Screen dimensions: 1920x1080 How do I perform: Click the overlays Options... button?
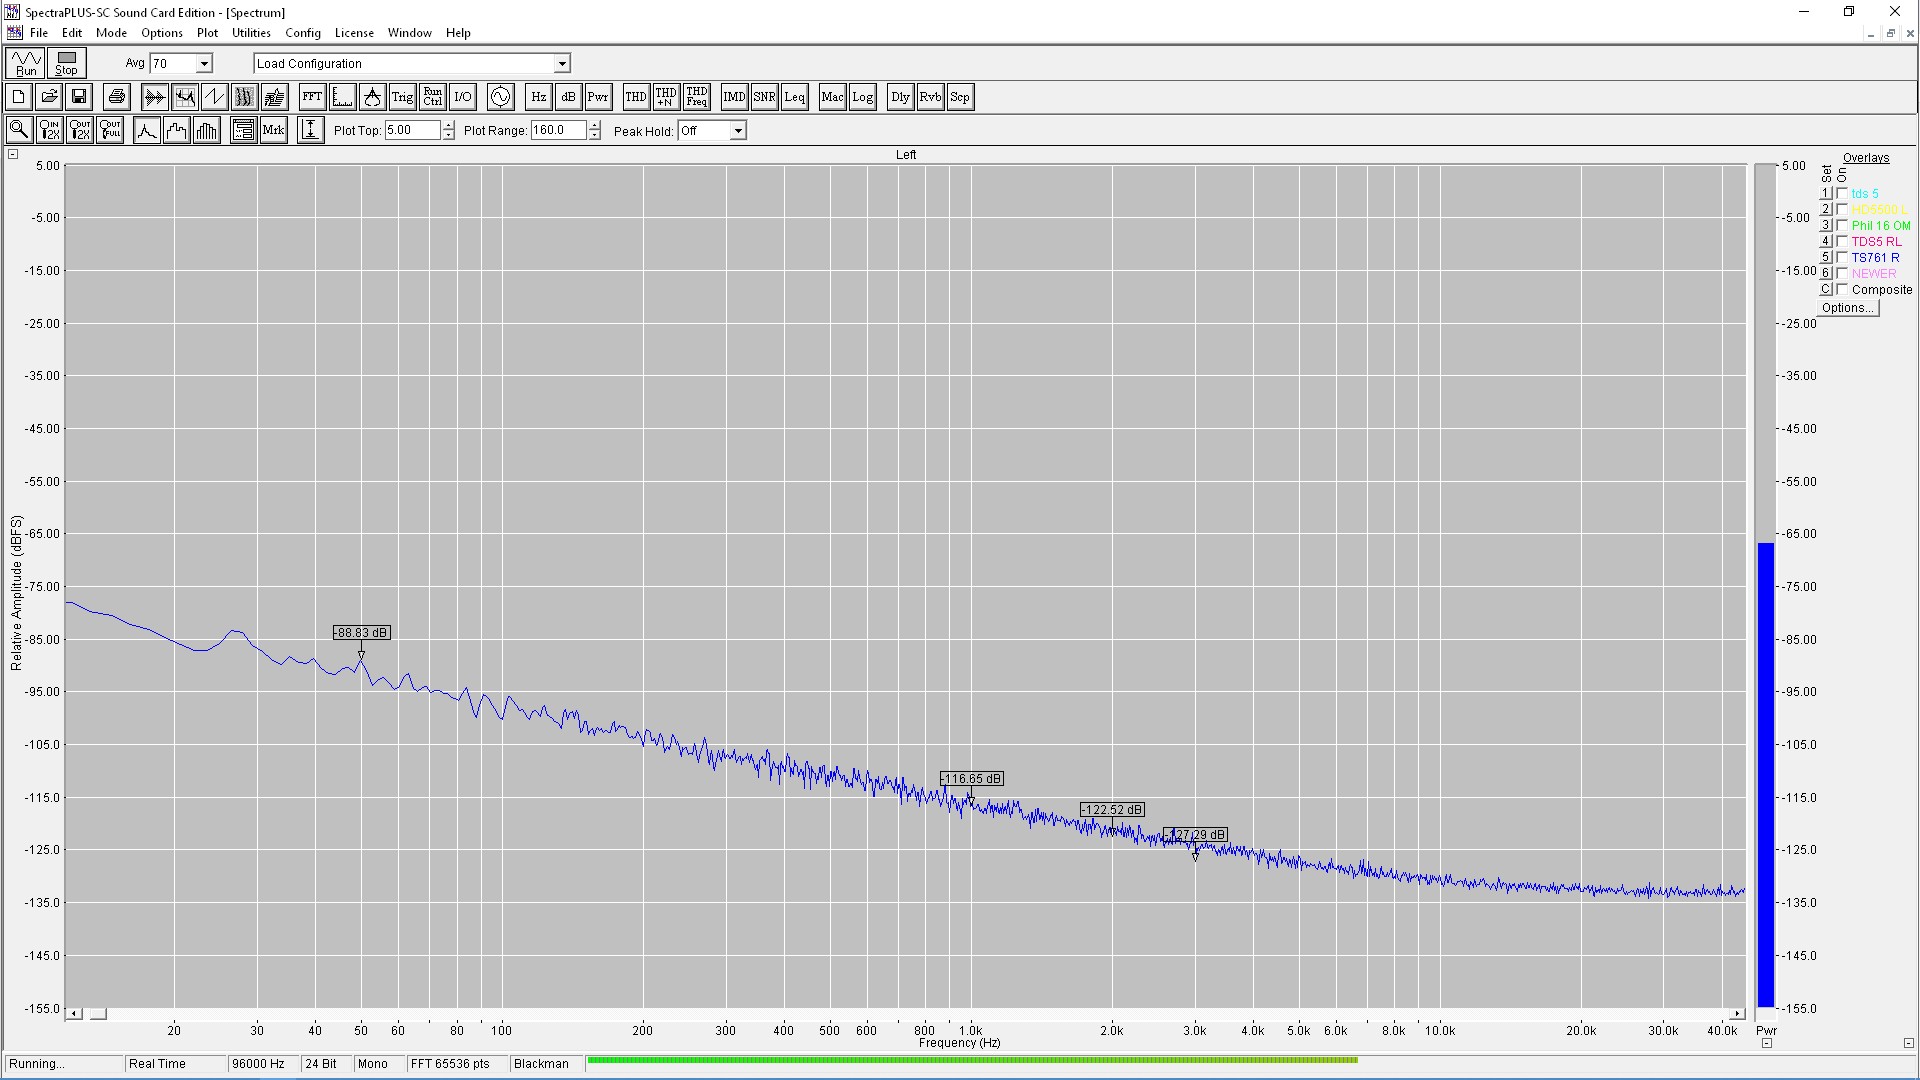click(x=1847, y=308)
